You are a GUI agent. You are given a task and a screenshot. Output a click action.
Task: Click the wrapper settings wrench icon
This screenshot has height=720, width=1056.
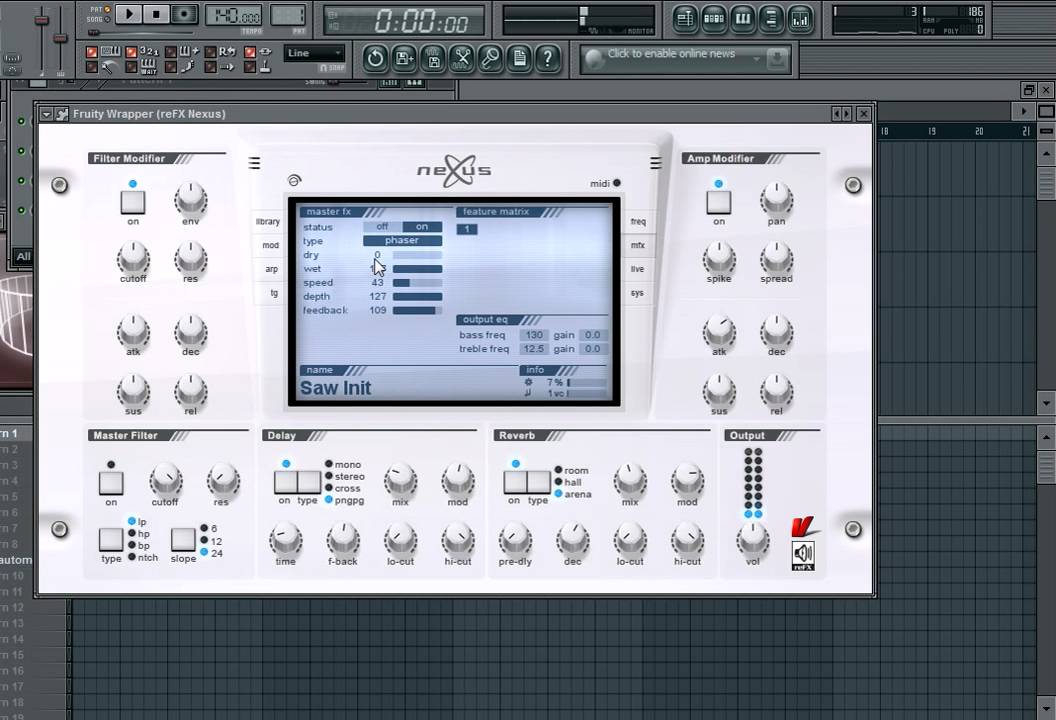pos(63,114)
